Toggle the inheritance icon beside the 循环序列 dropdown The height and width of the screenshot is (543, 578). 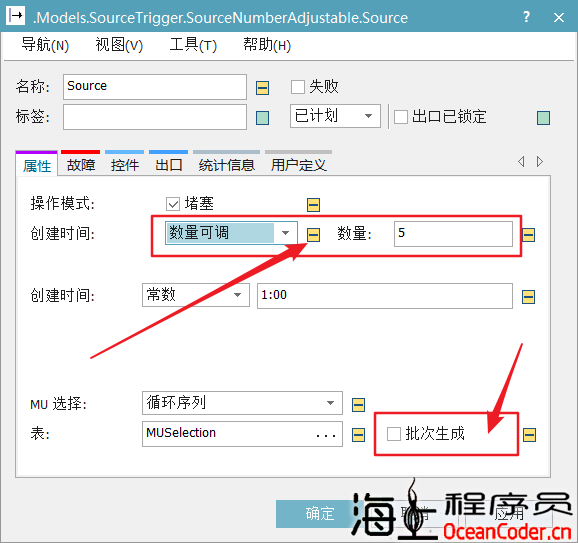[x=358, y=405]
